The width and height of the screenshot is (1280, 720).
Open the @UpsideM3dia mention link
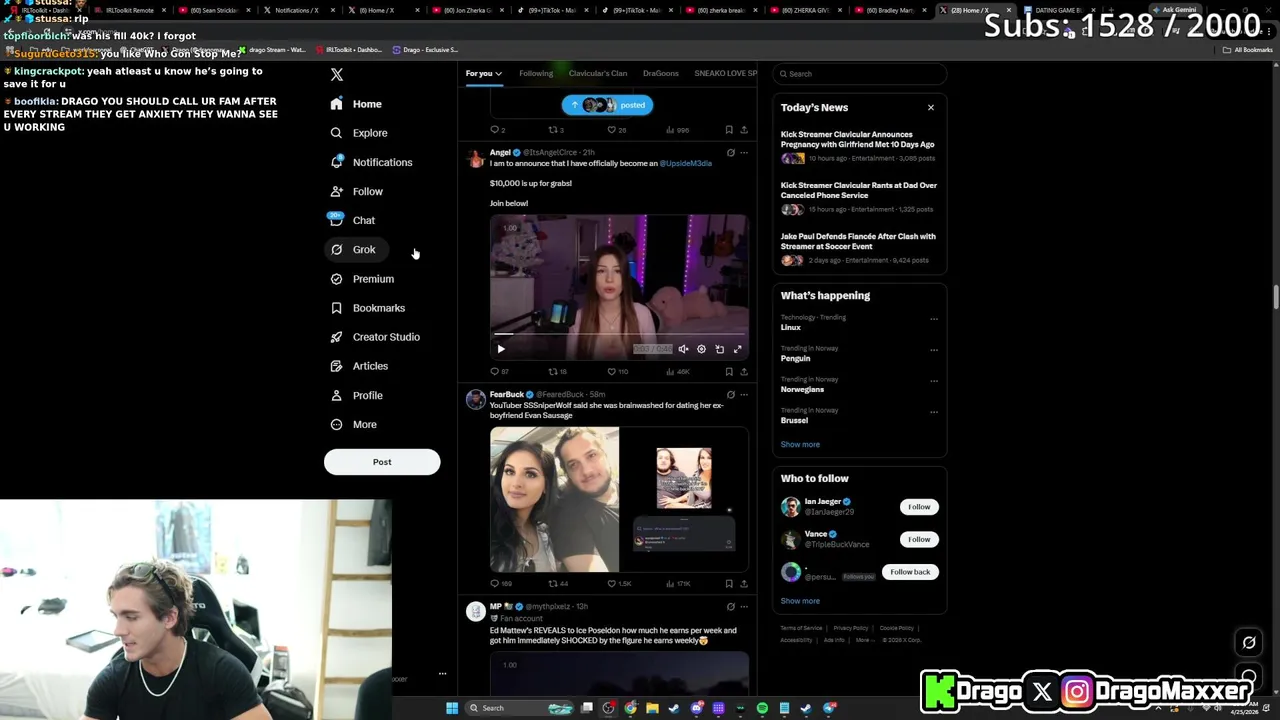point(686,163)
